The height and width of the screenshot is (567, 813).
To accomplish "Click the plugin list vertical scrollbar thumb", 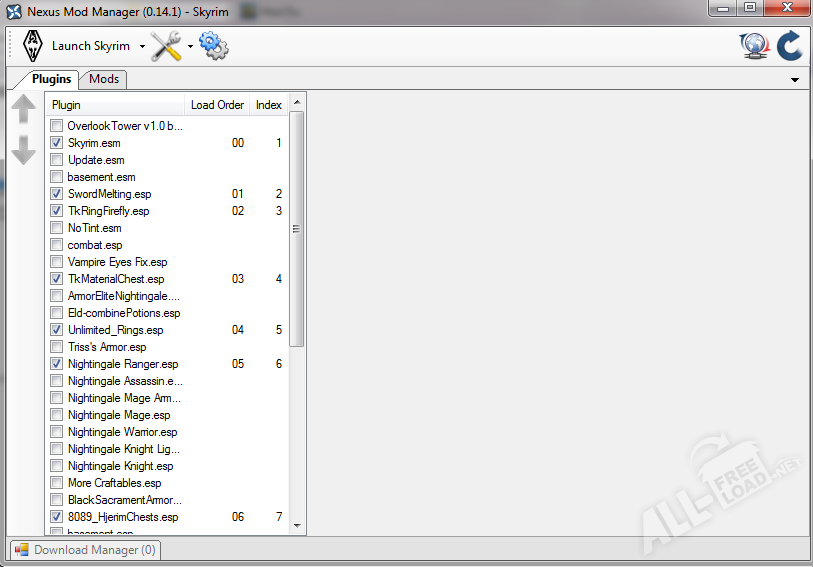I will (296, 228).
